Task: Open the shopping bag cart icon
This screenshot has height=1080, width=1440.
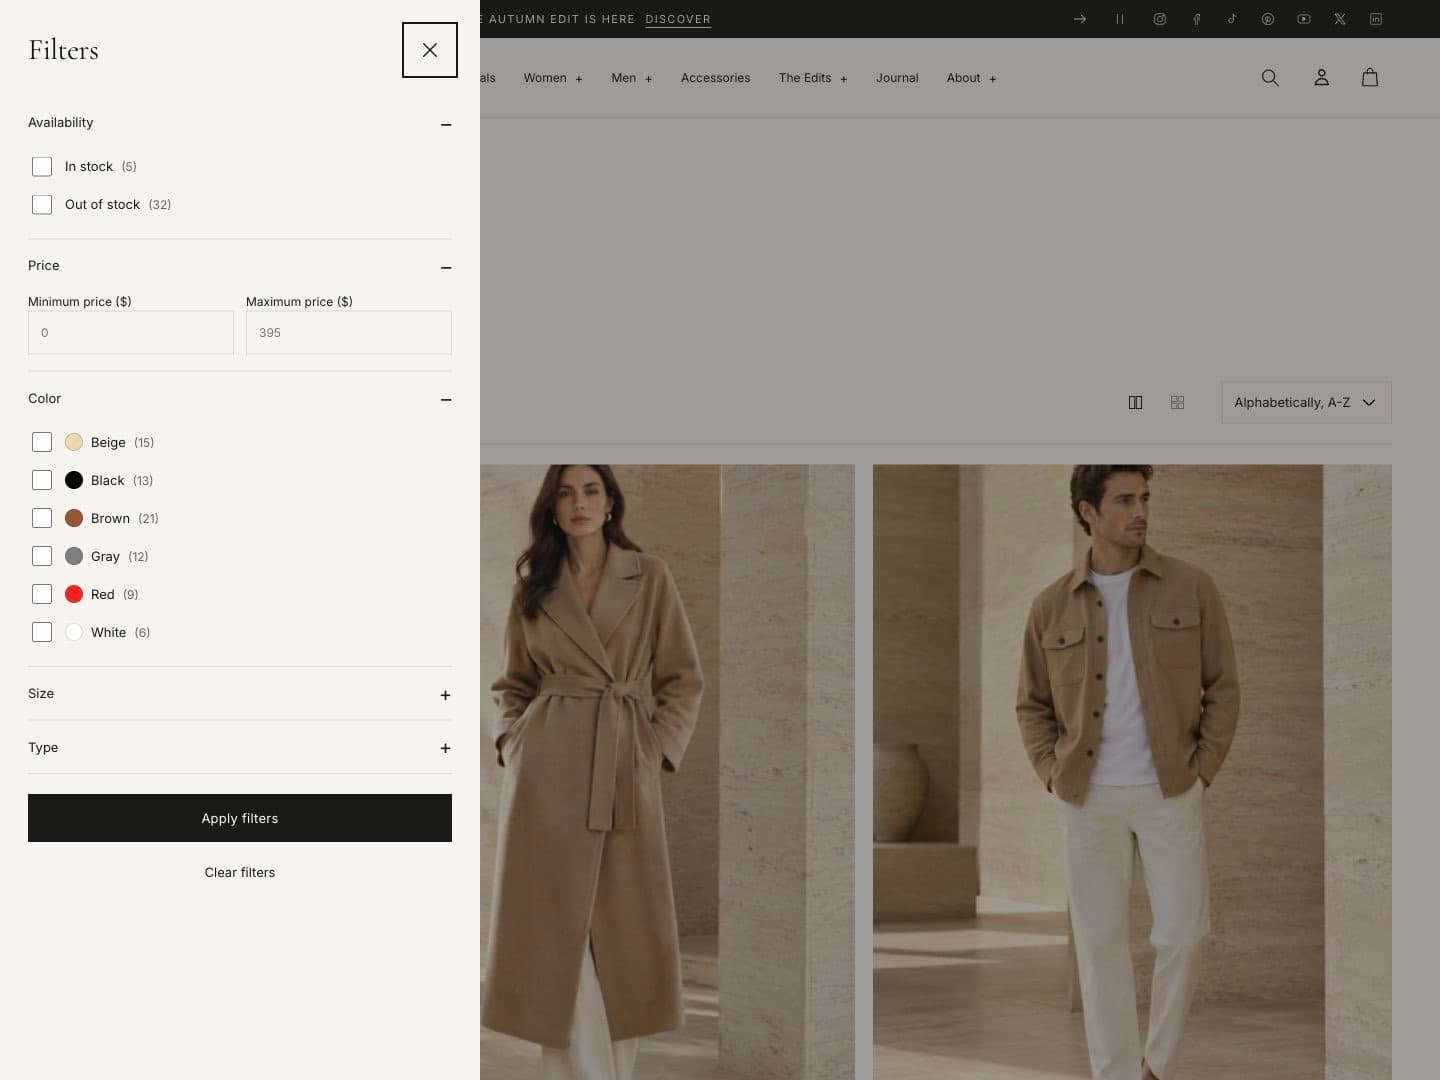Action: (1370, 78)
